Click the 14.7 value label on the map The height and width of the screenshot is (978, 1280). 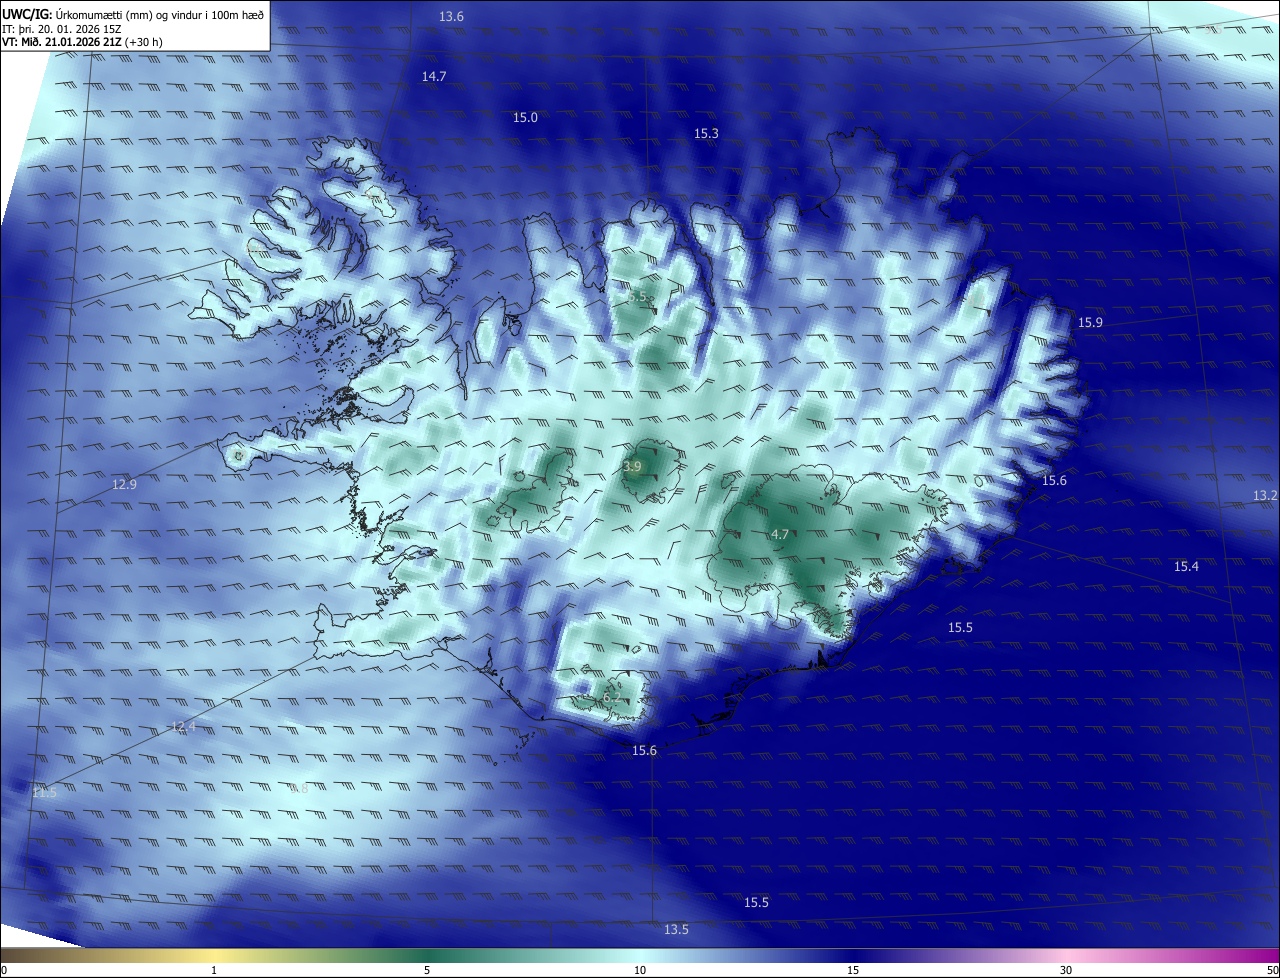434,77
